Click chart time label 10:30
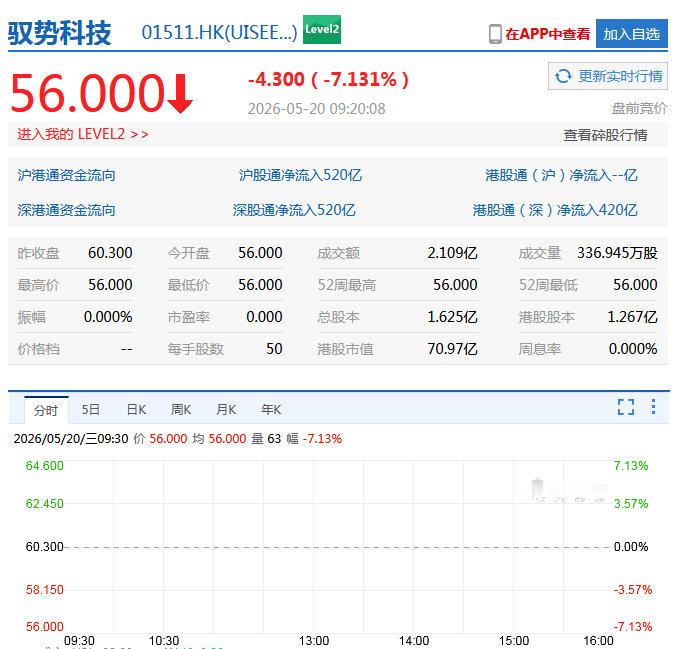 [164, 641]
